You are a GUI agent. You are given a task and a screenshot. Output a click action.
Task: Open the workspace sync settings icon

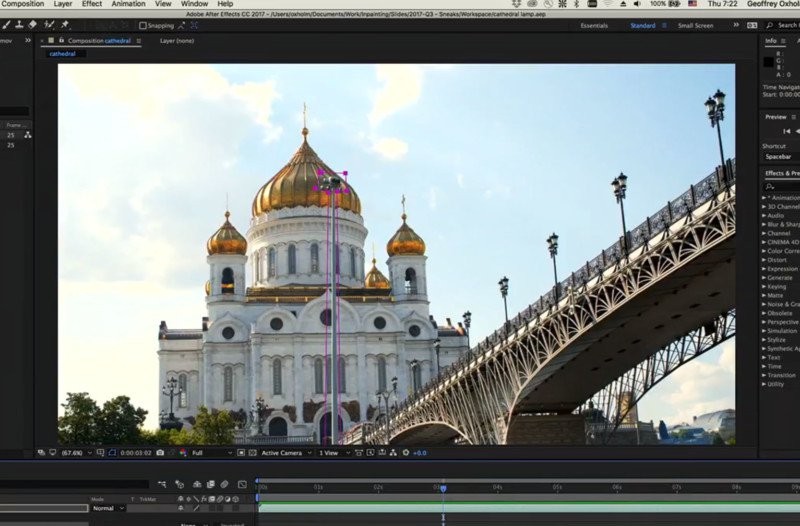pos(752,25)
